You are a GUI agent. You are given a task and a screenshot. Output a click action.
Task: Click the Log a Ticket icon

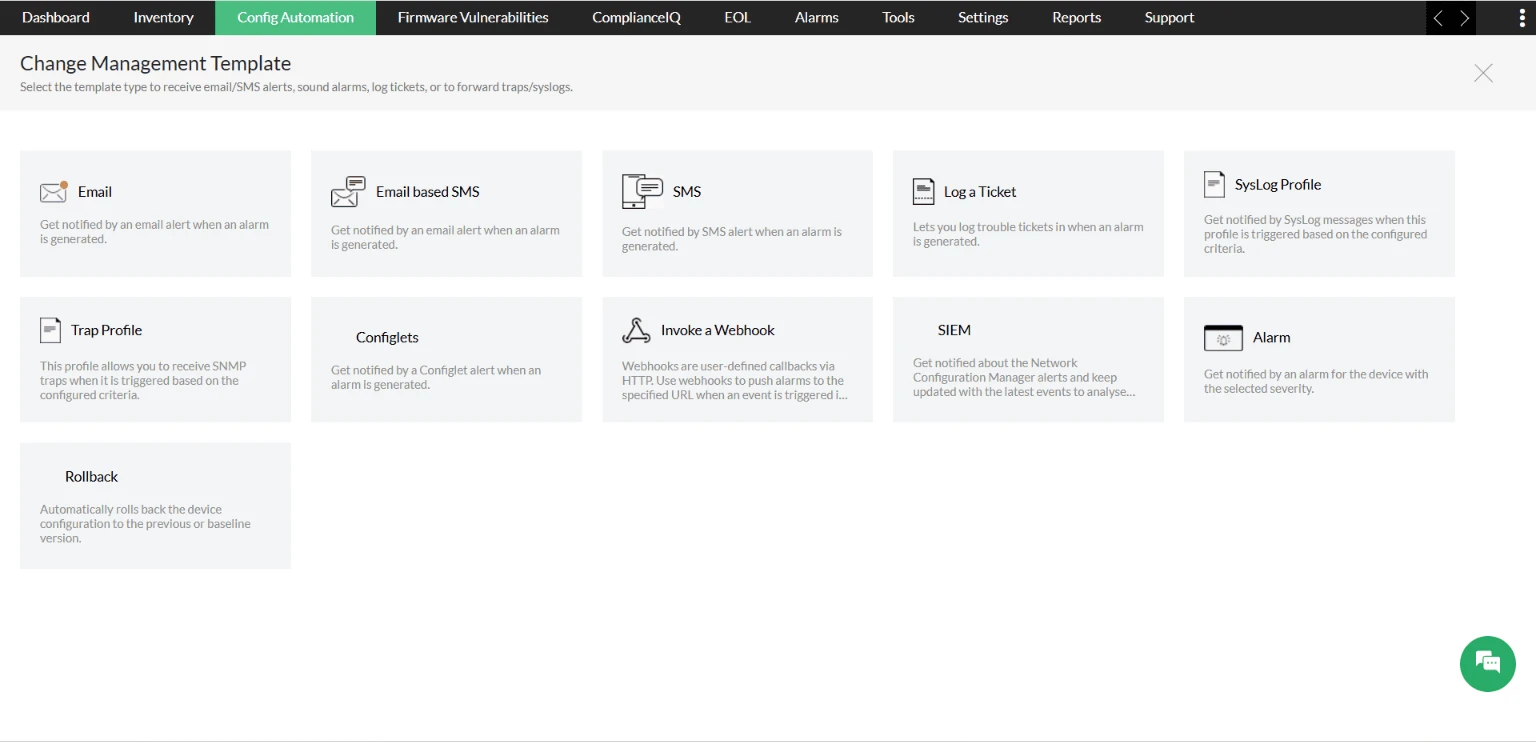[923, 192]
